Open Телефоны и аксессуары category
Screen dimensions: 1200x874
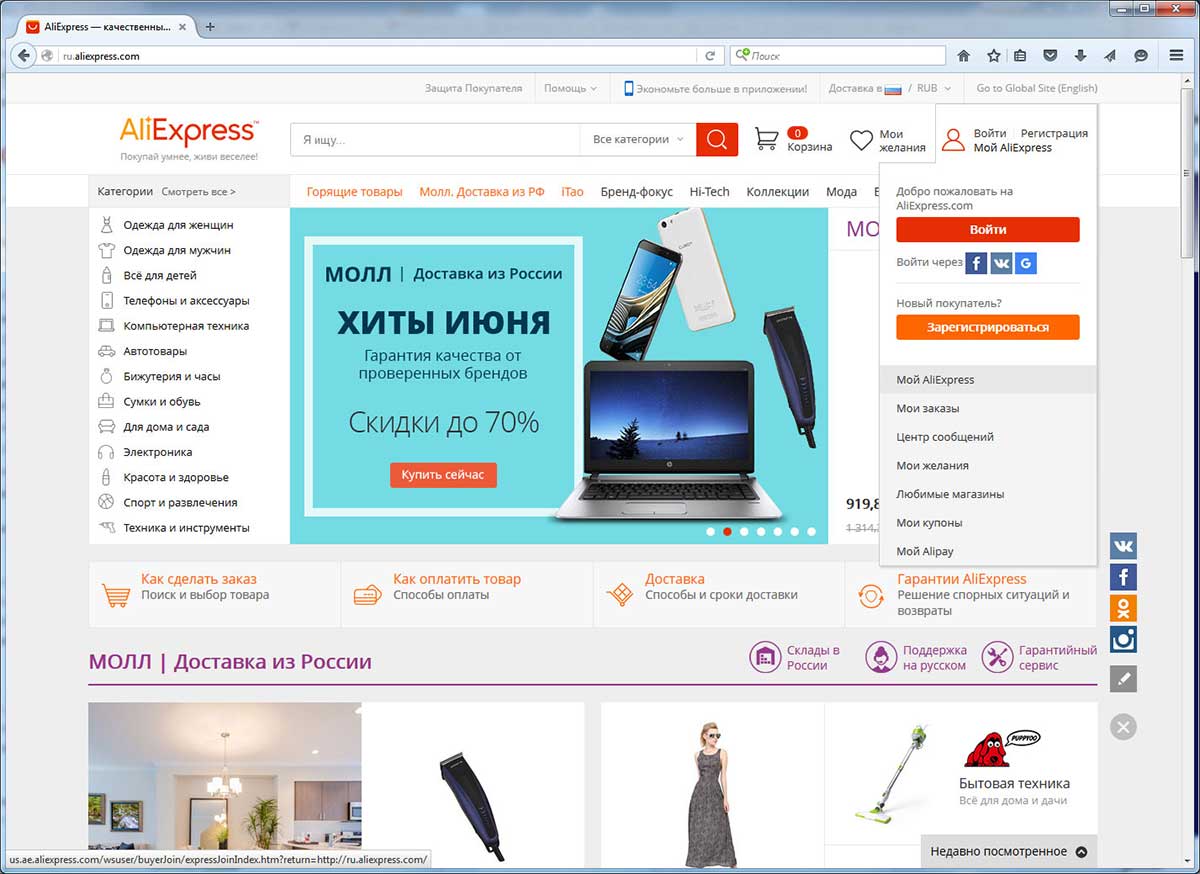[186, 301]
